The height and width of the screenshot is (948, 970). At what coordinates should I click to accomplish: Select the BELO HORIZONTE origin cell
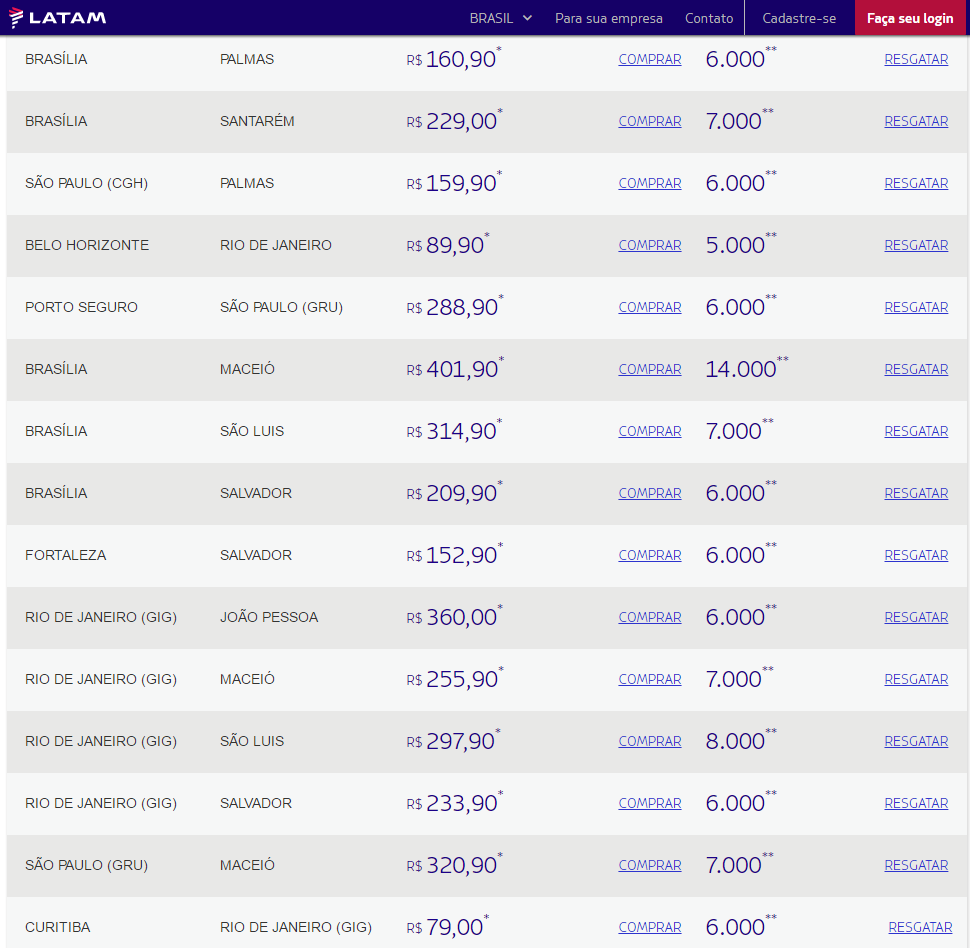pyautogui.click(x=87, y=245)
